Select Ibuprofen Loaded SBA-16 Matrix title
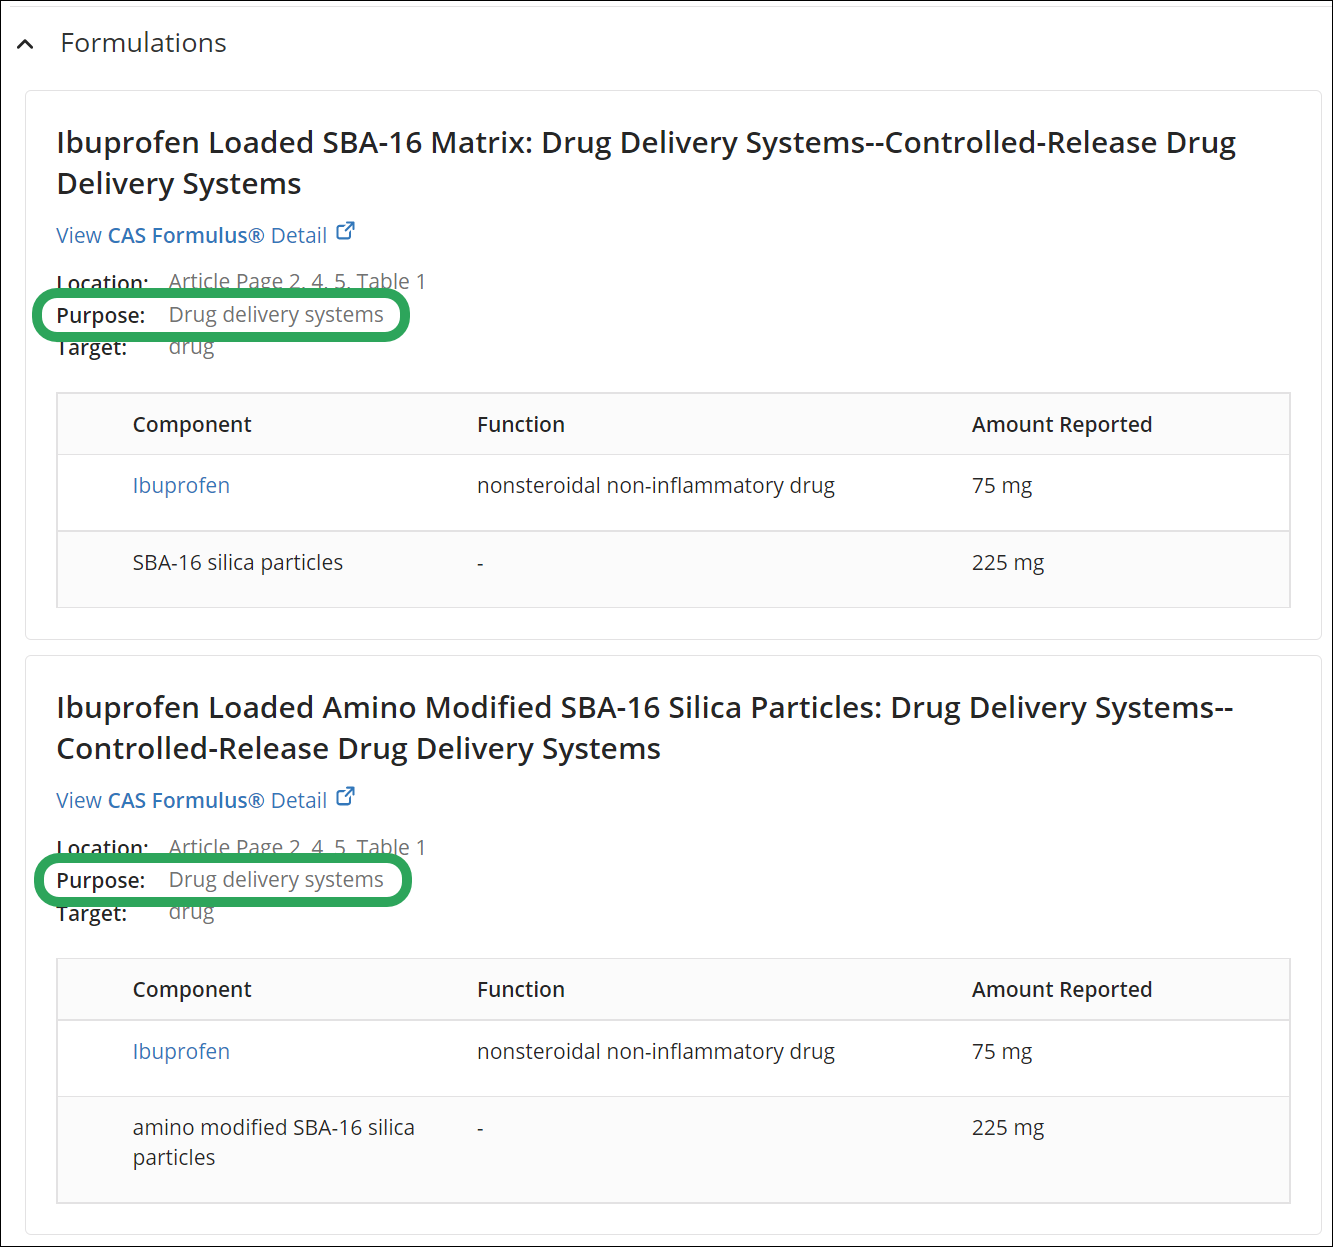Viewport: 1333px width, 1247px height. pyautogui.click(x=646, y=163)
